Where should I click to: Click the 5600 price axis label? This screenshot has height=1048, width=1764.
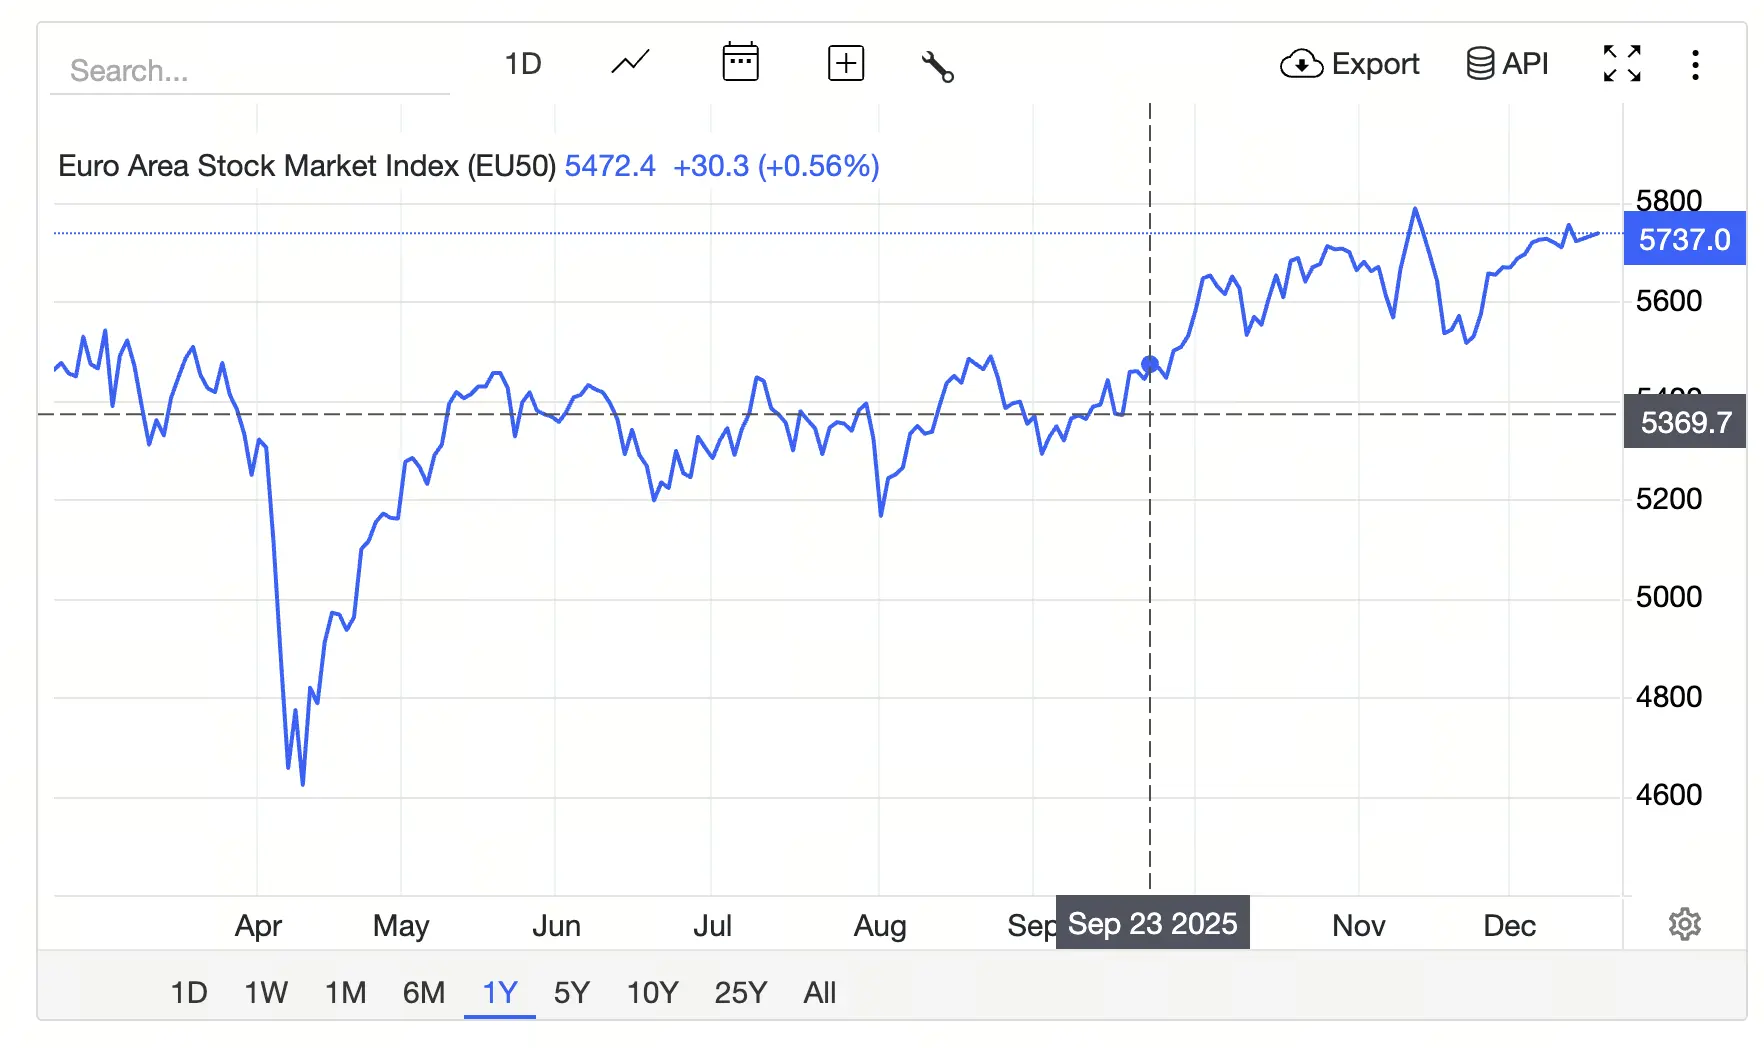(1668, 301)
